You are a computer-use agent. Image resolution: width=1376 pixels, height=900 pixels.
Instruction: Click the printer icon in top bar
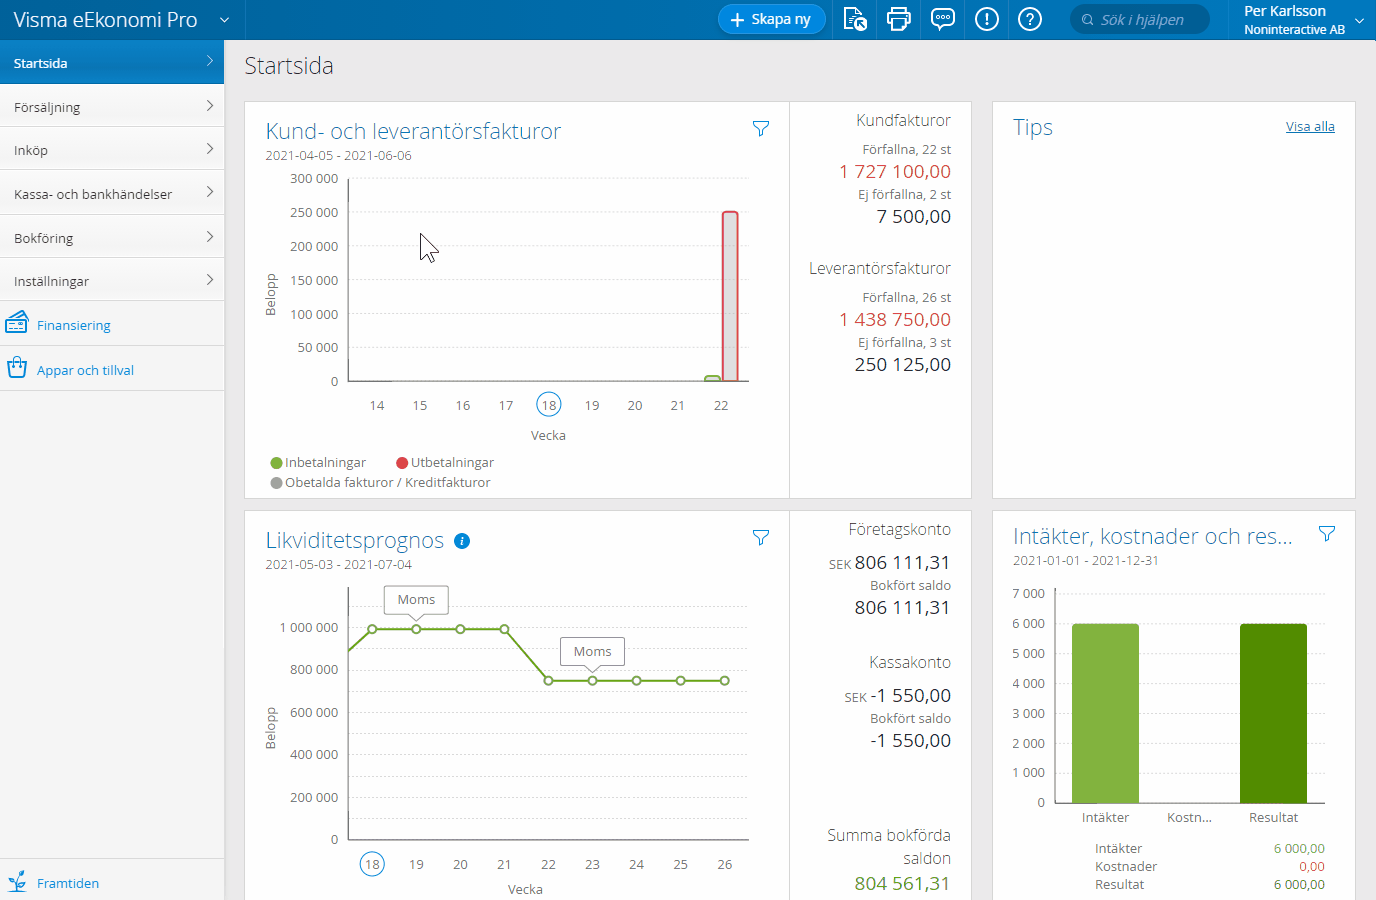[x=898, y=19]
